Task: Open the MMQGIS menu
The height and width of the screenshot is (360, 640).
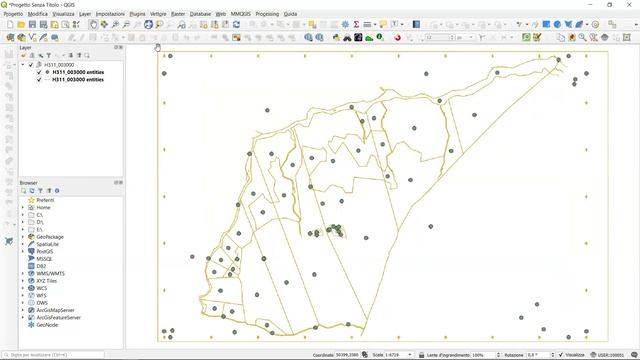Action: 241,14
